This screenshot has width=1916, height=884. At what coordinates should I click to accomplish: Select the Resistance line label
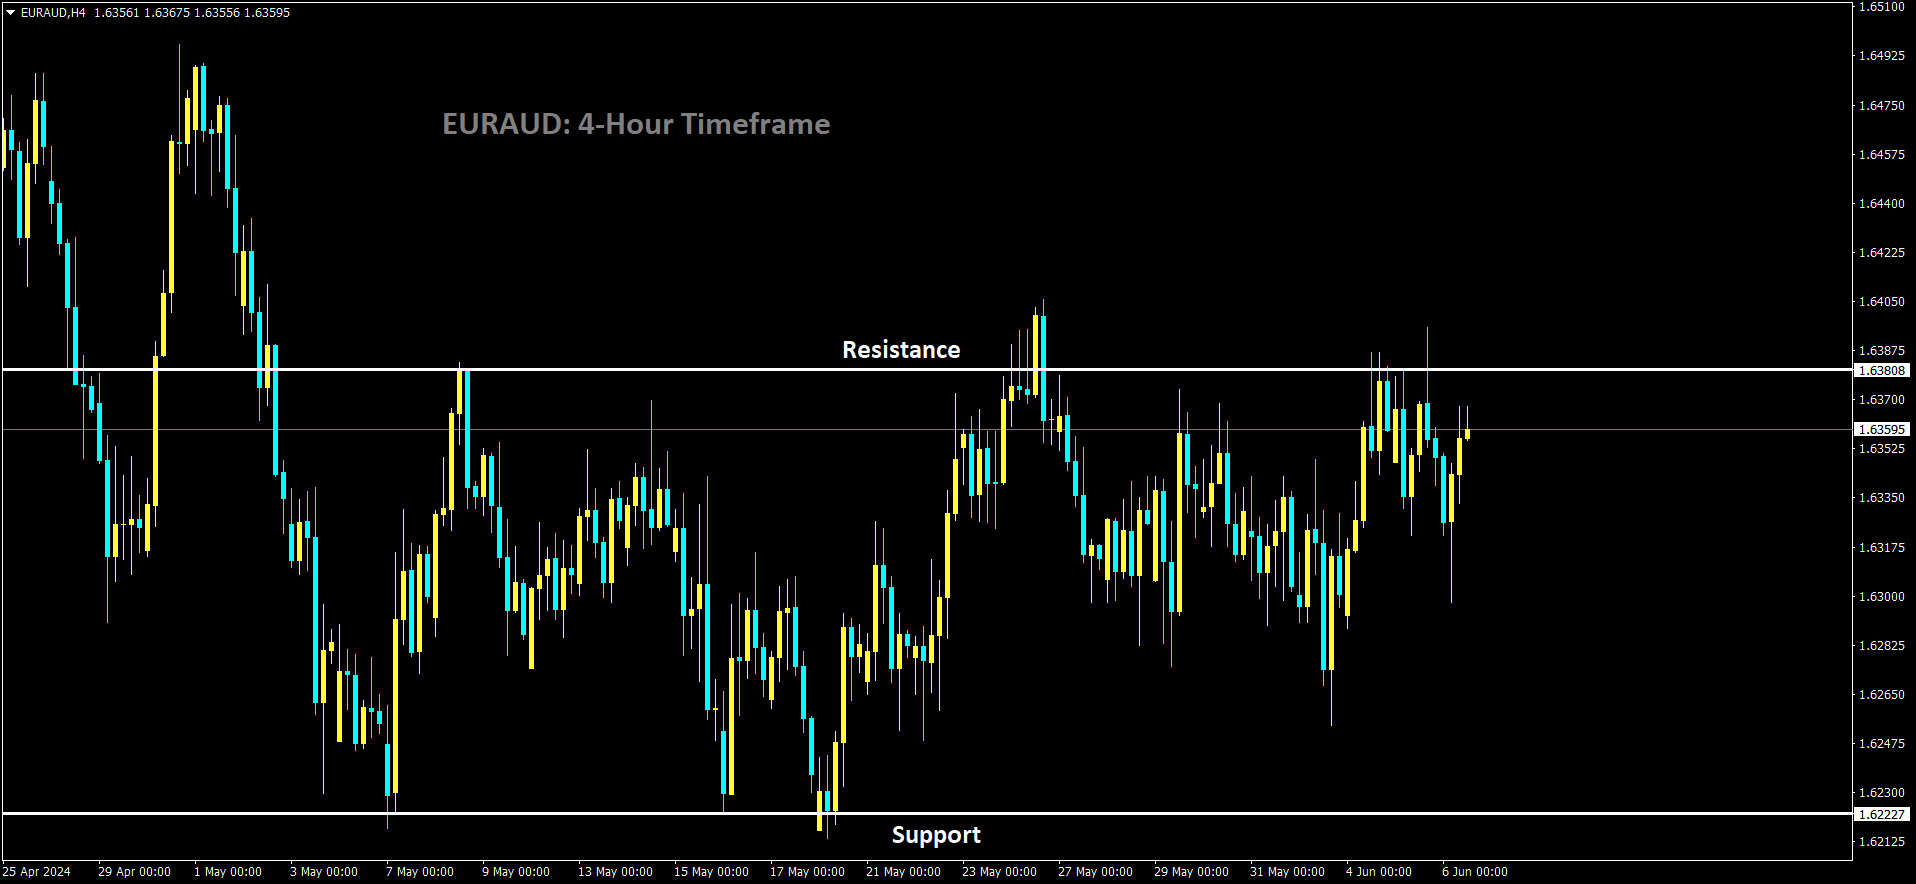[x=901, y=350]
